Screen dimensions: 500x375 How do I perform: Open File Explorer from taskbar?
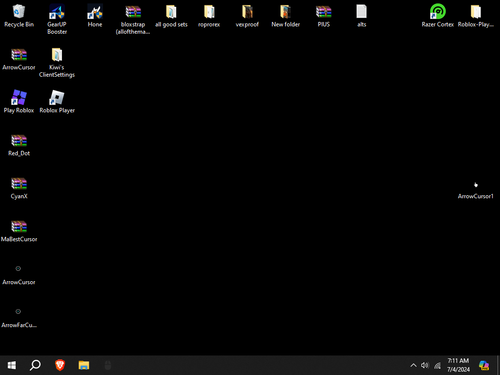(x=84, y=365)
